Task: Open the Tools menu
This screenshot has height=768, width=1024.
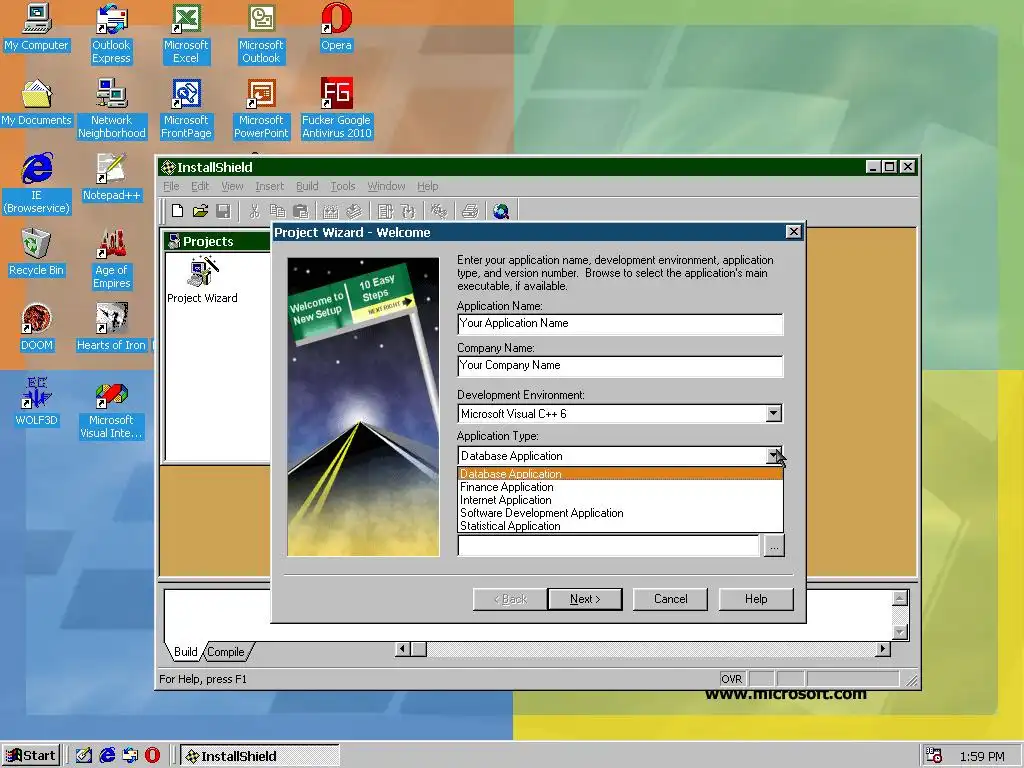Action: pyautogui.click(x=343, y=186)
